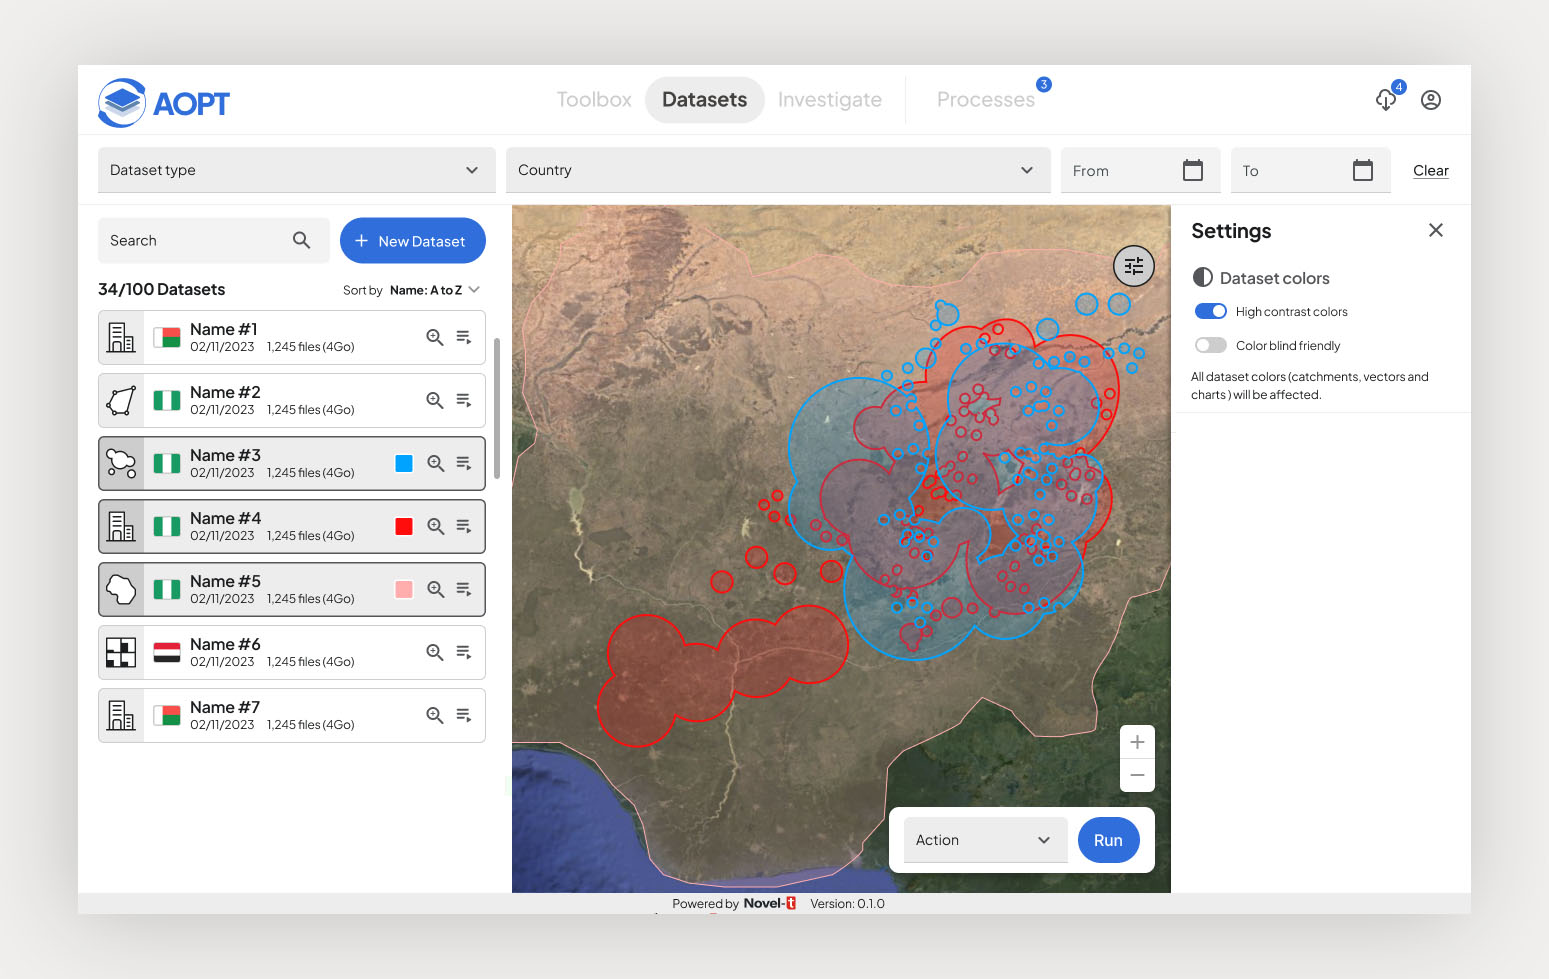Screen dimensions: 1549x979
Task: Open the user account profile icon
Action: pos(1431,100)
